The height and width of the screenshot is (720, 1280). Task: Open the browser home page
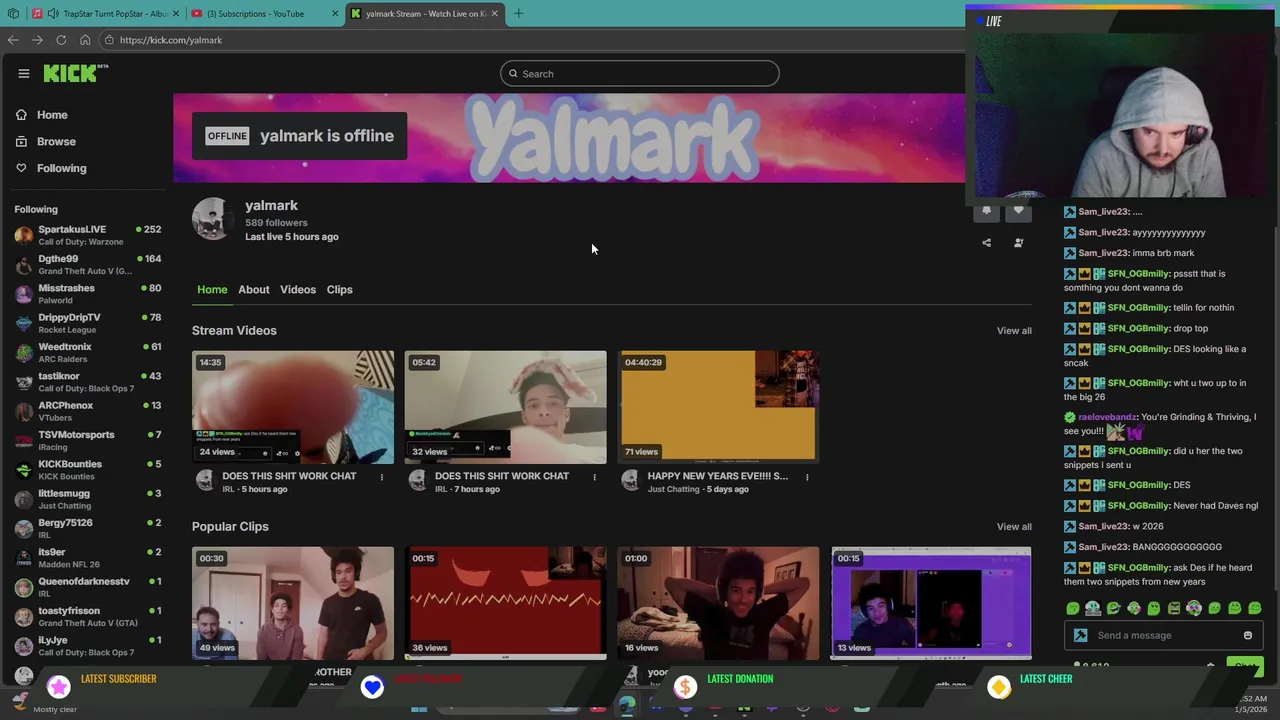pos(85,40)
